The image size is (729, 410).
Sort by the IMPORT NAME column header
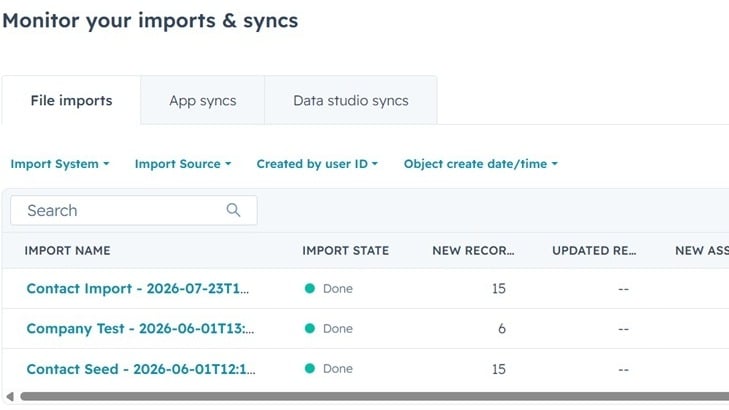[67, 251]
